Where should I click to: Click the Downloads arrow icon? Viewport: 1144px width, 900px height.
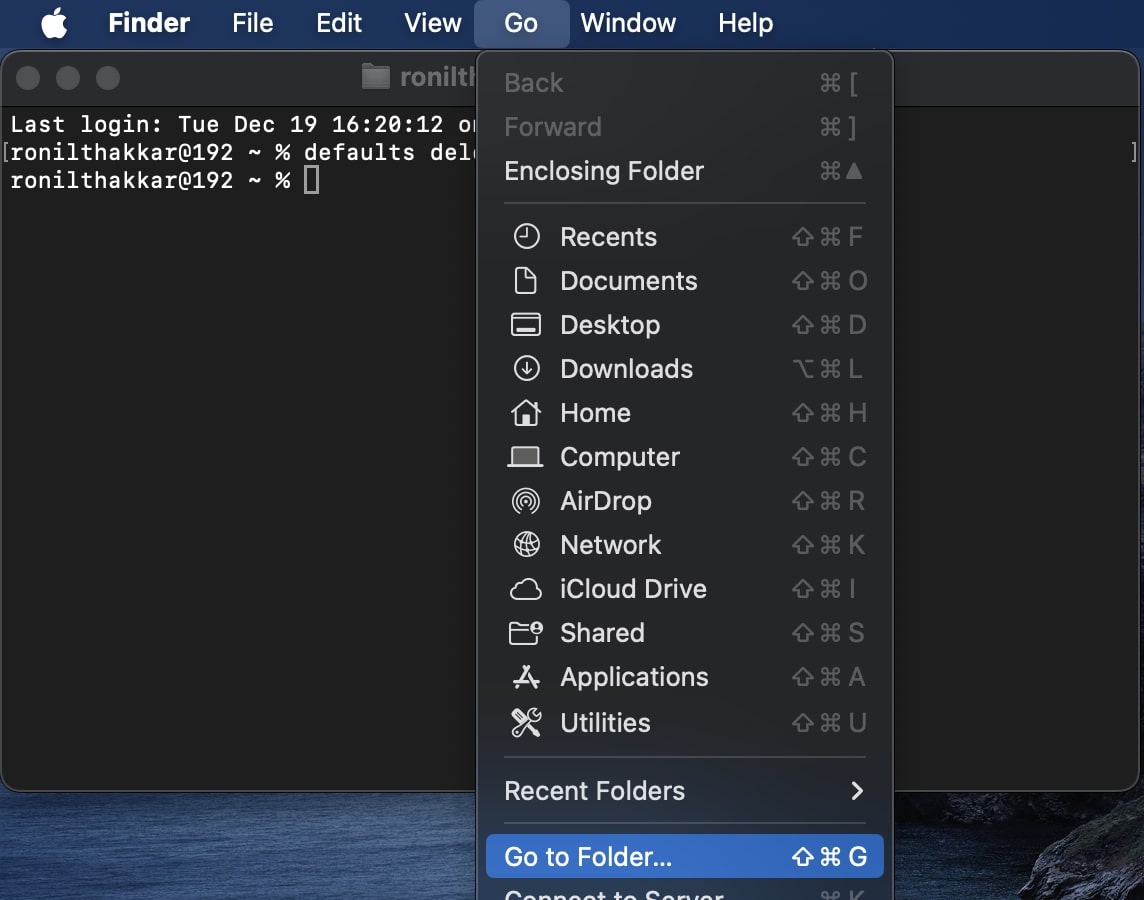pyautogui.click(x=526, y=368)
